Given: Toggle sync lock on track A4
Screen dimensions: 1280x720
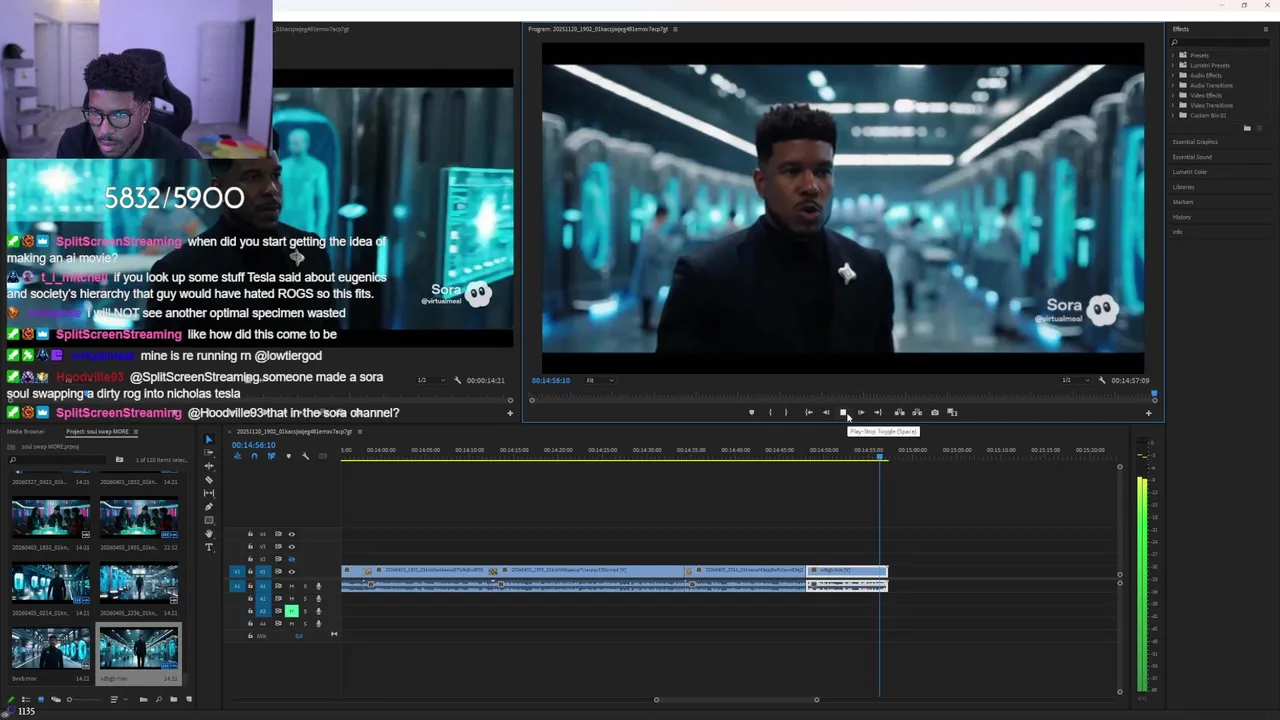Looking at the screenshot, I should point(279,624).
